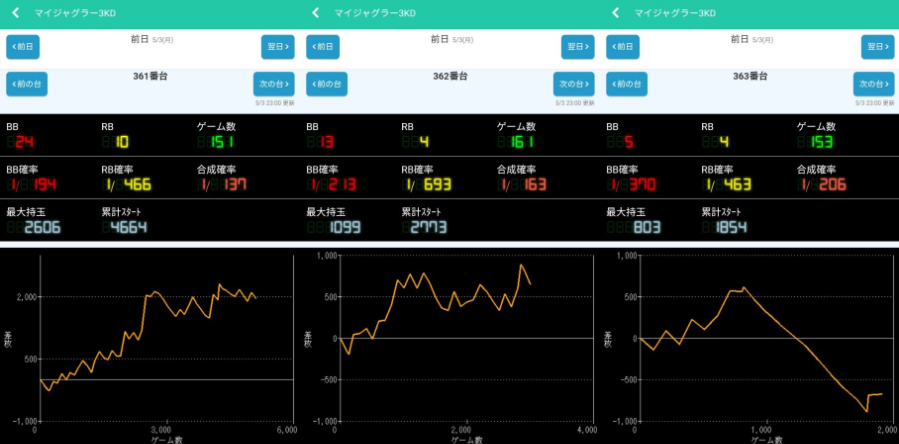
Task: Click the back arrow in the middle header
Action: [315, 13]
